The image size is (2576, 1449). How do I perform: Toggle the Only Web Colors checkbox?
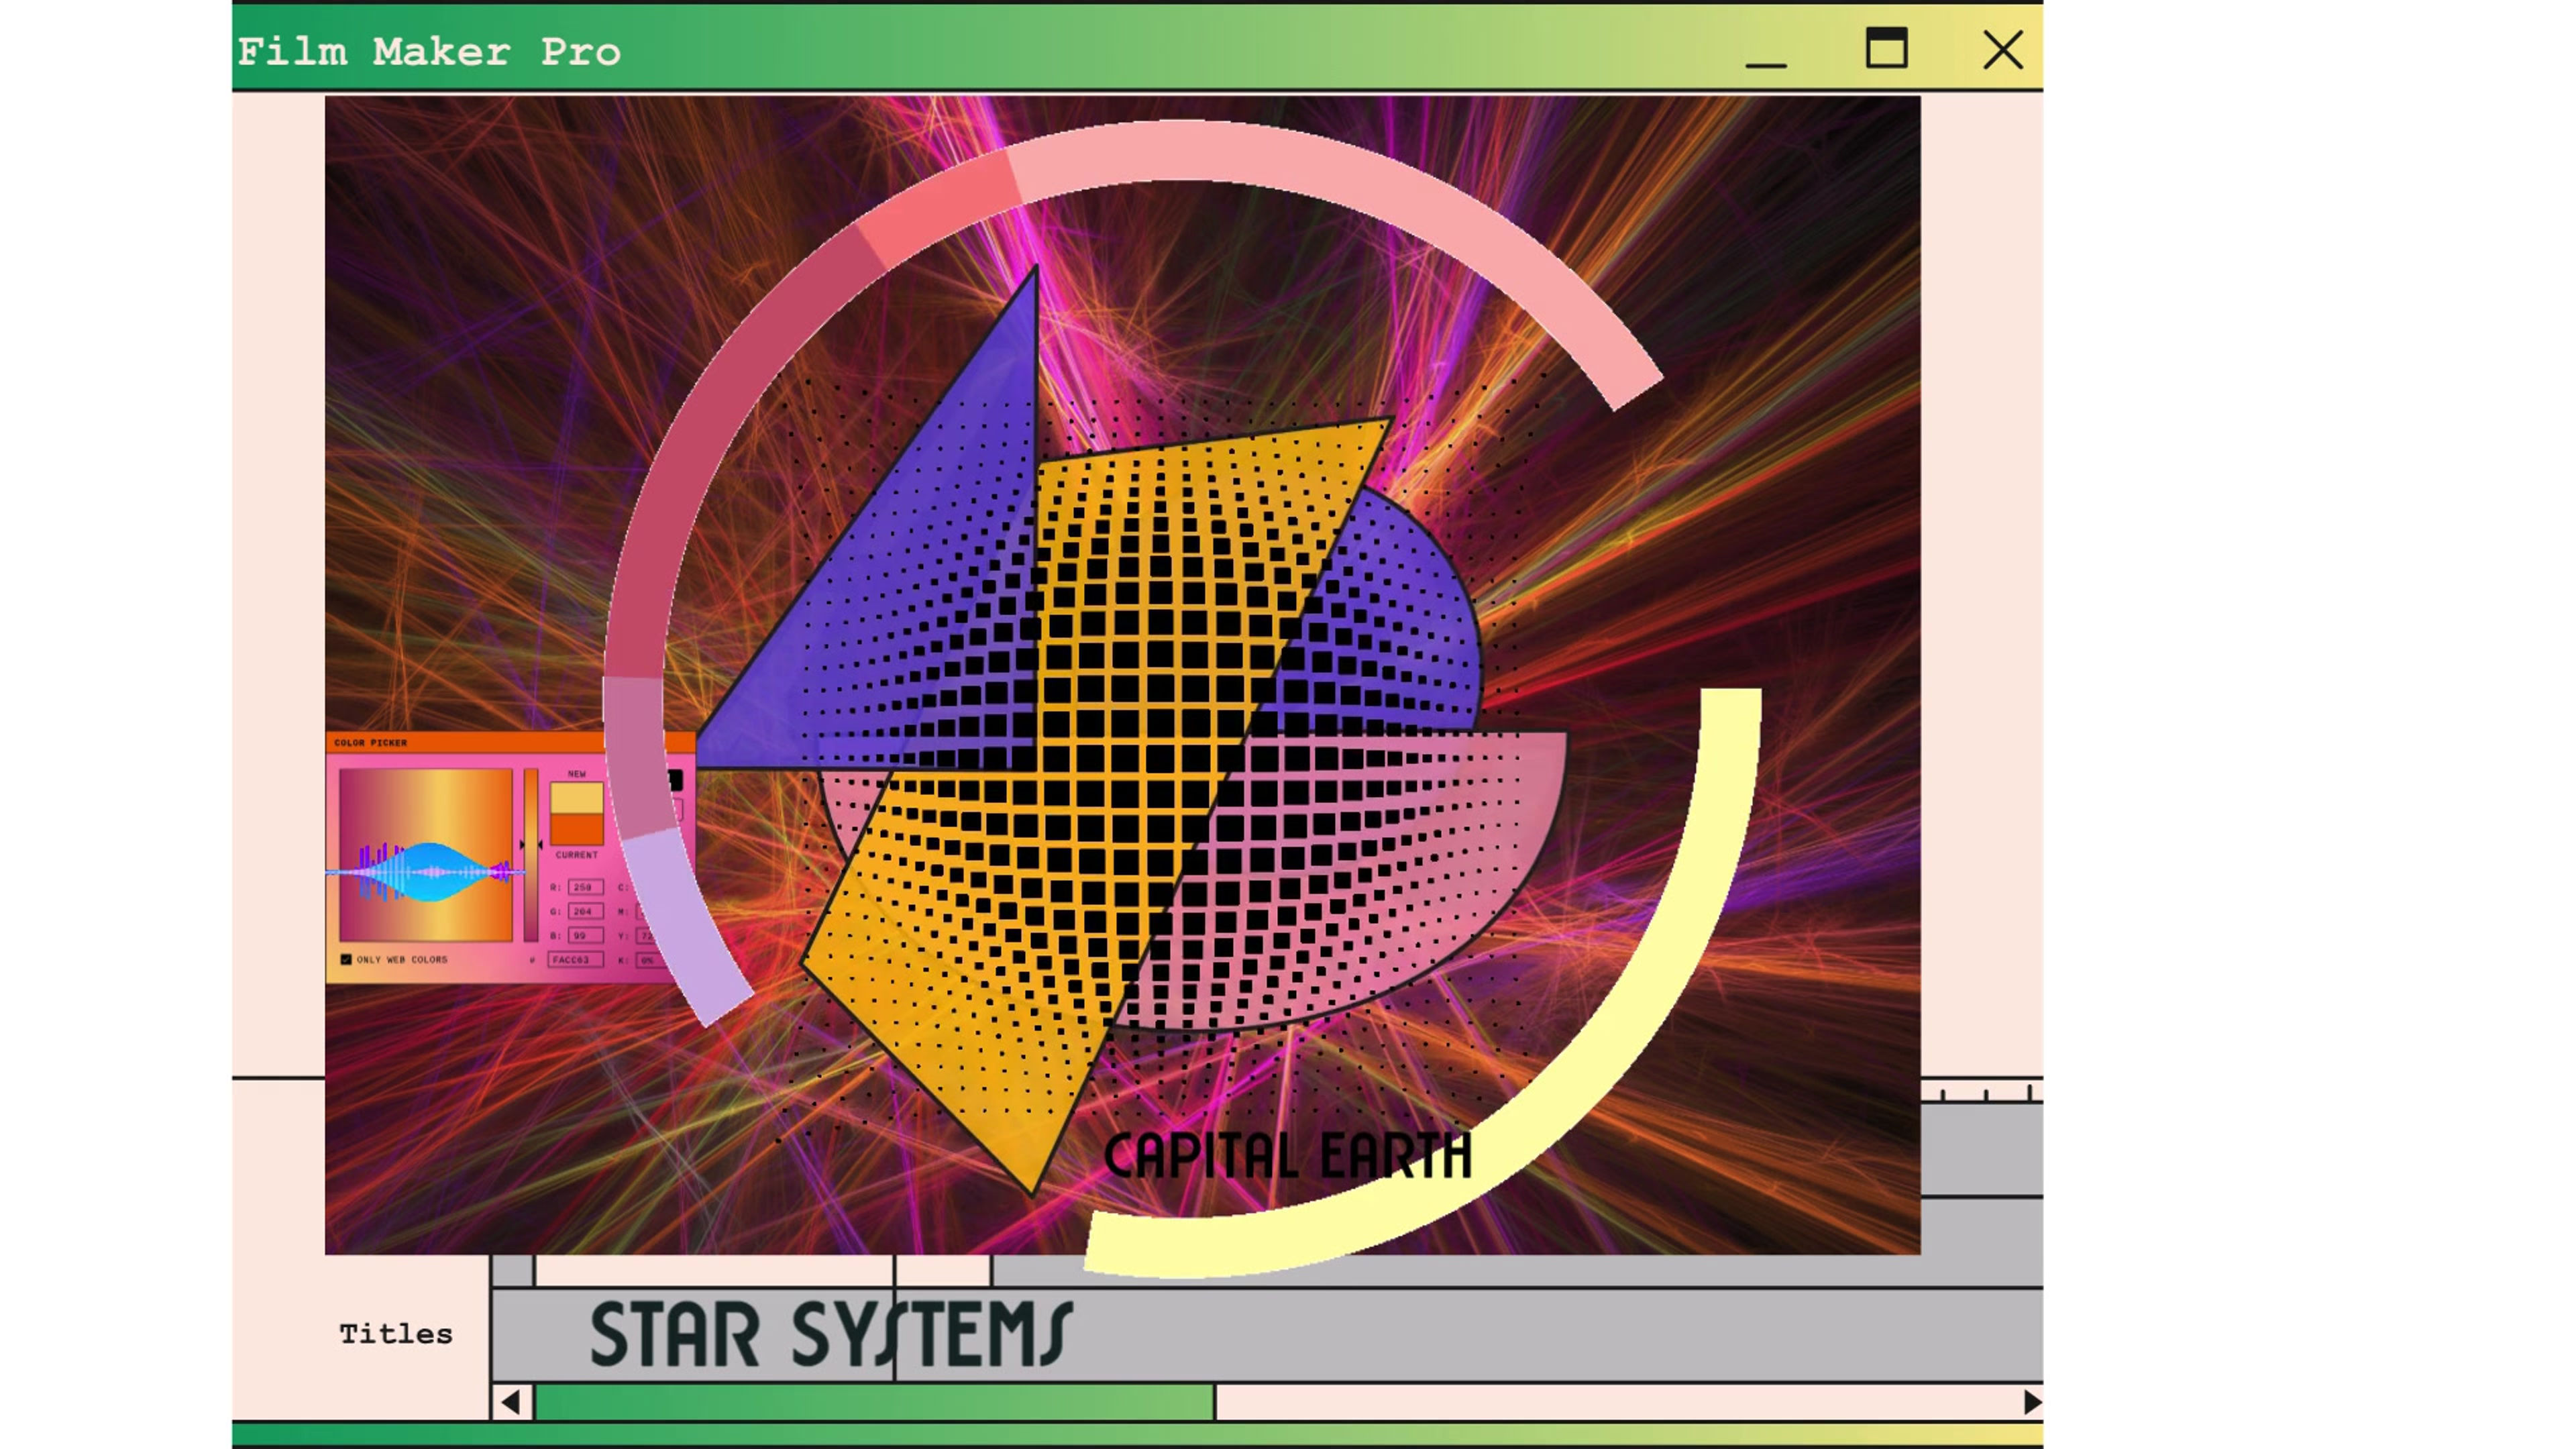[x=346, y=959]
